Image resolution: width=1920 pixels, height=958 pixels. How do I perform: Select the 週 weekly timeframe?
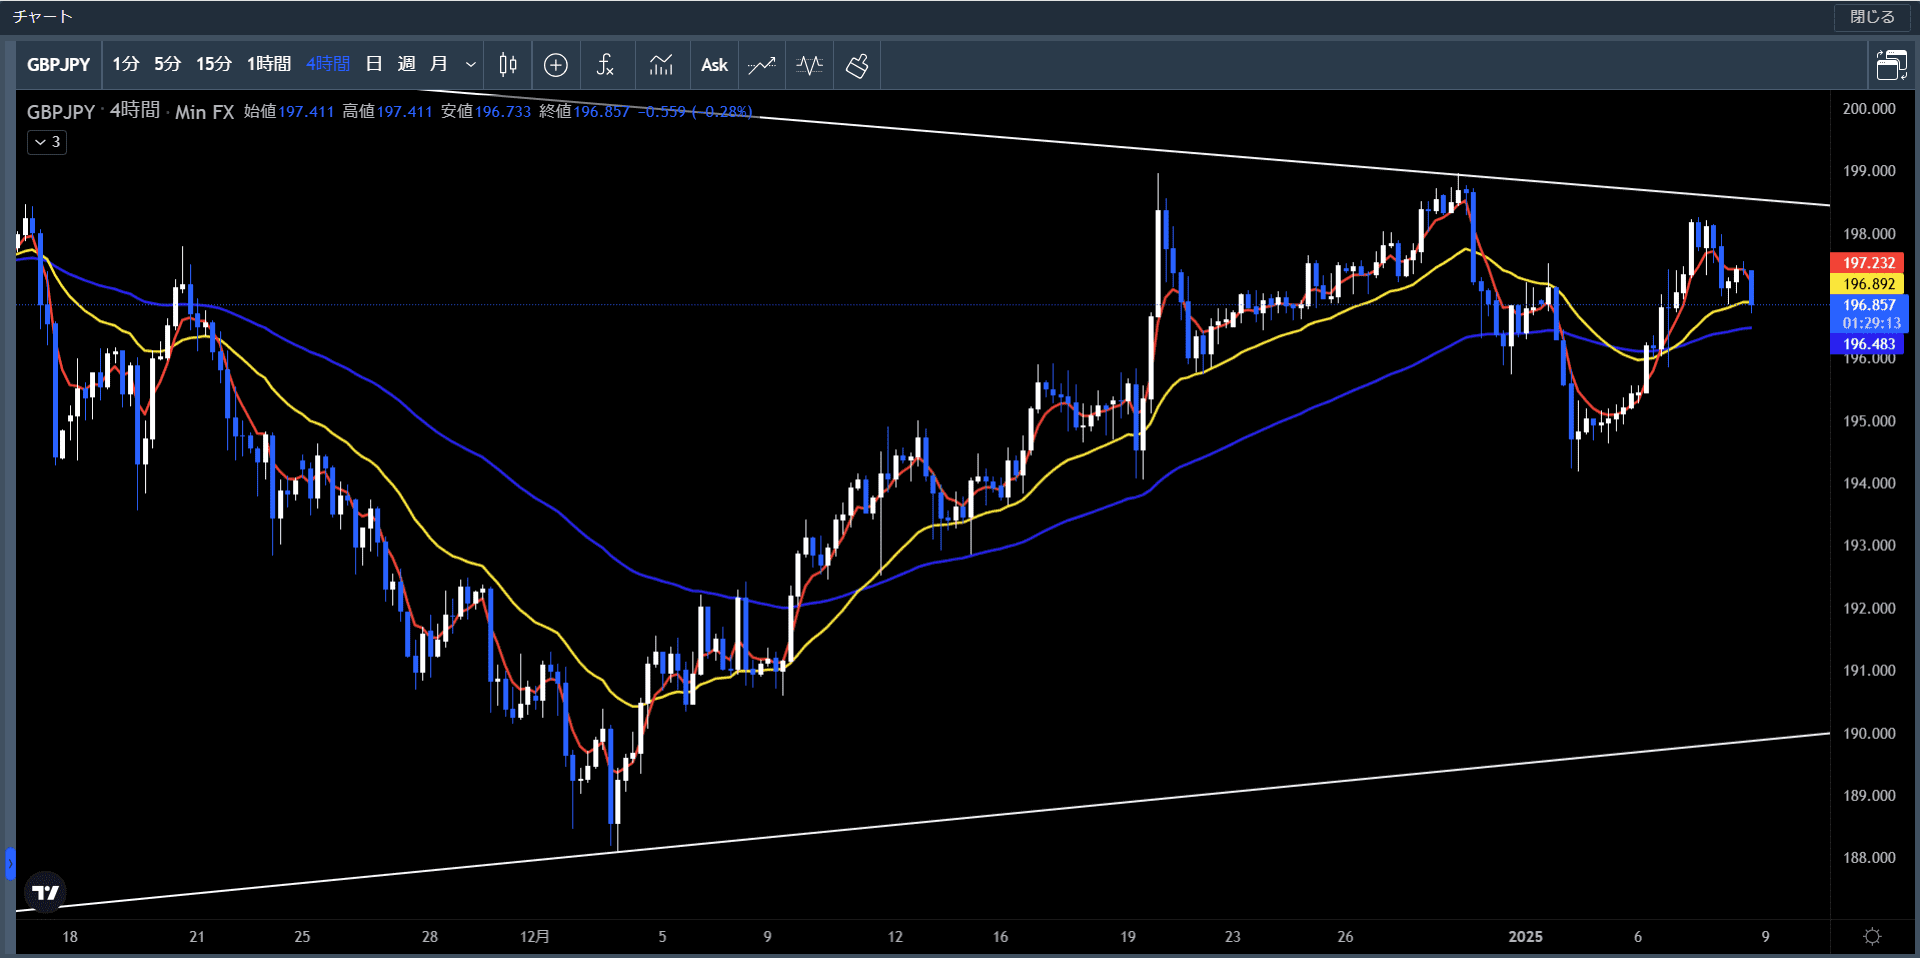406,64
